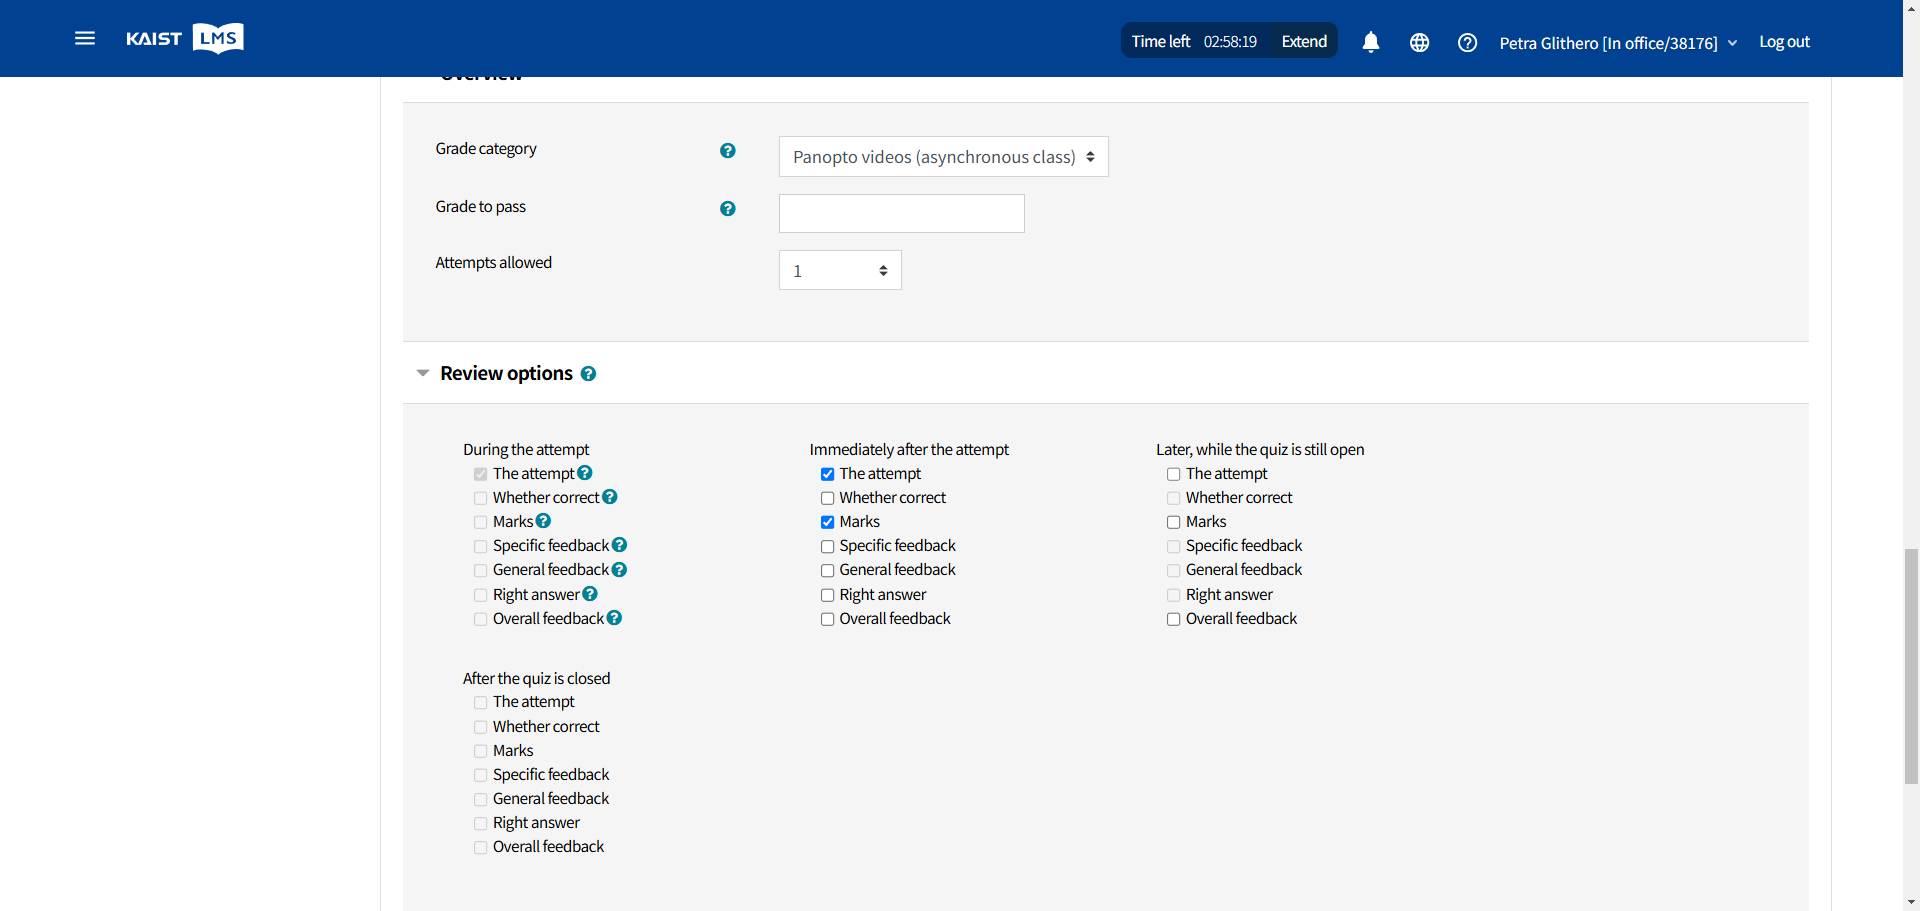
Task: Collapse the Review options section
Action: pos(423,373)
